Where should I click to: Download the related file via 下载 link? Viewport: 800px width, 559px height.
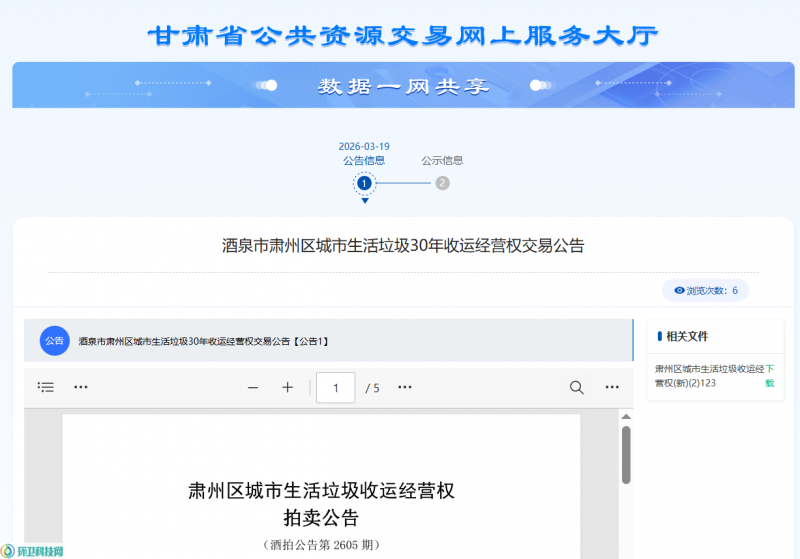click(769, 376)
